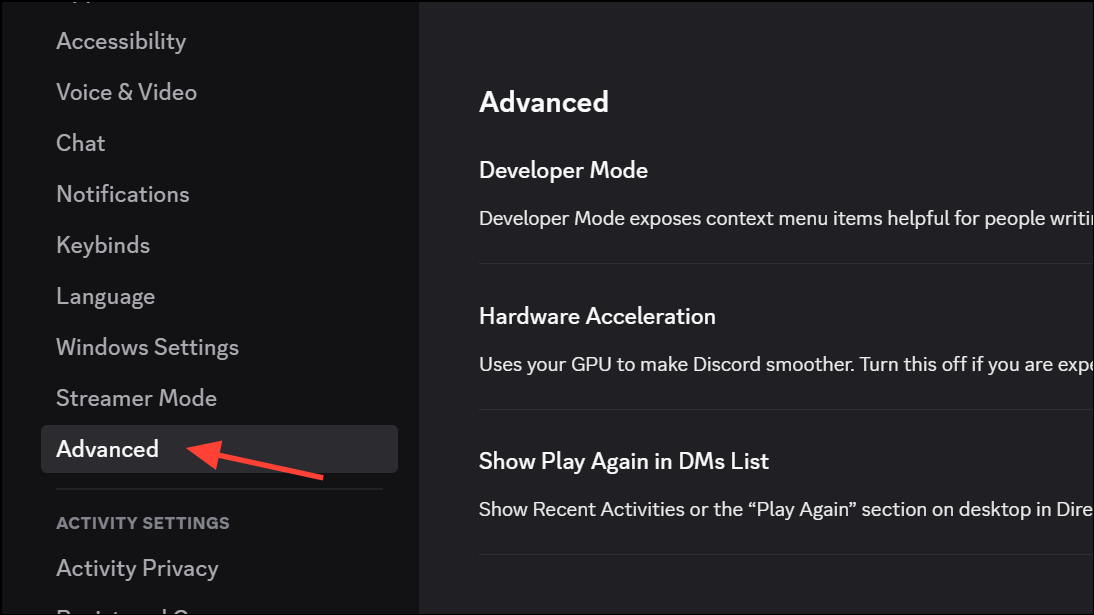Open the Keybinds settings section
The height and width of the screenshot is (615, 1094).
tap(103, 245)
